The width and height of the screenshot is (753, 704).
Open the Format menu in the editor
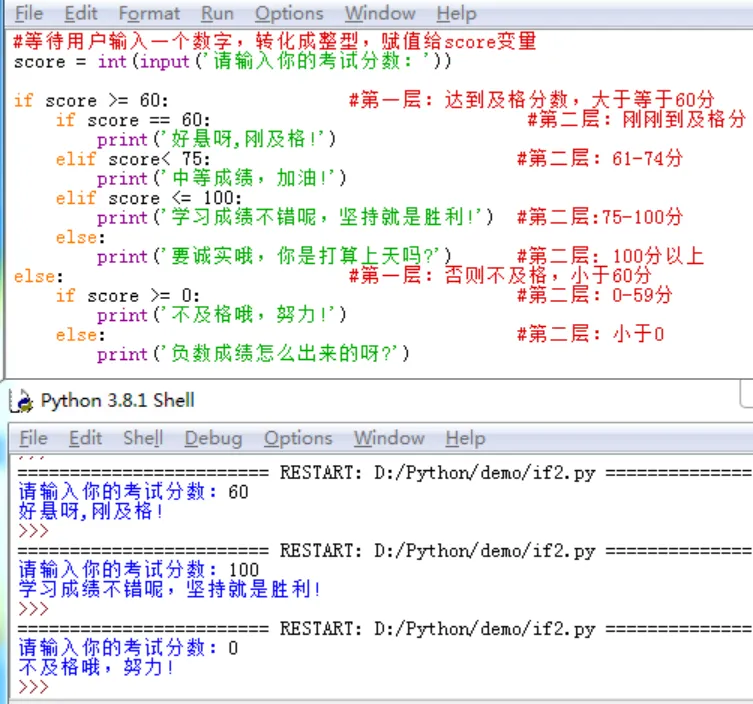pyautogui.click(x=149, y=13)
